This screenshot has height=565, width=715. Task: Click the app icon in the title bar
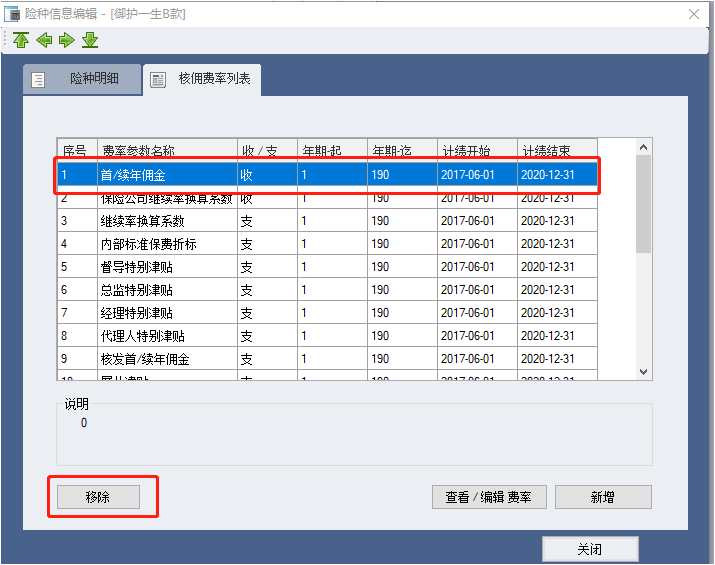point(13,13)
